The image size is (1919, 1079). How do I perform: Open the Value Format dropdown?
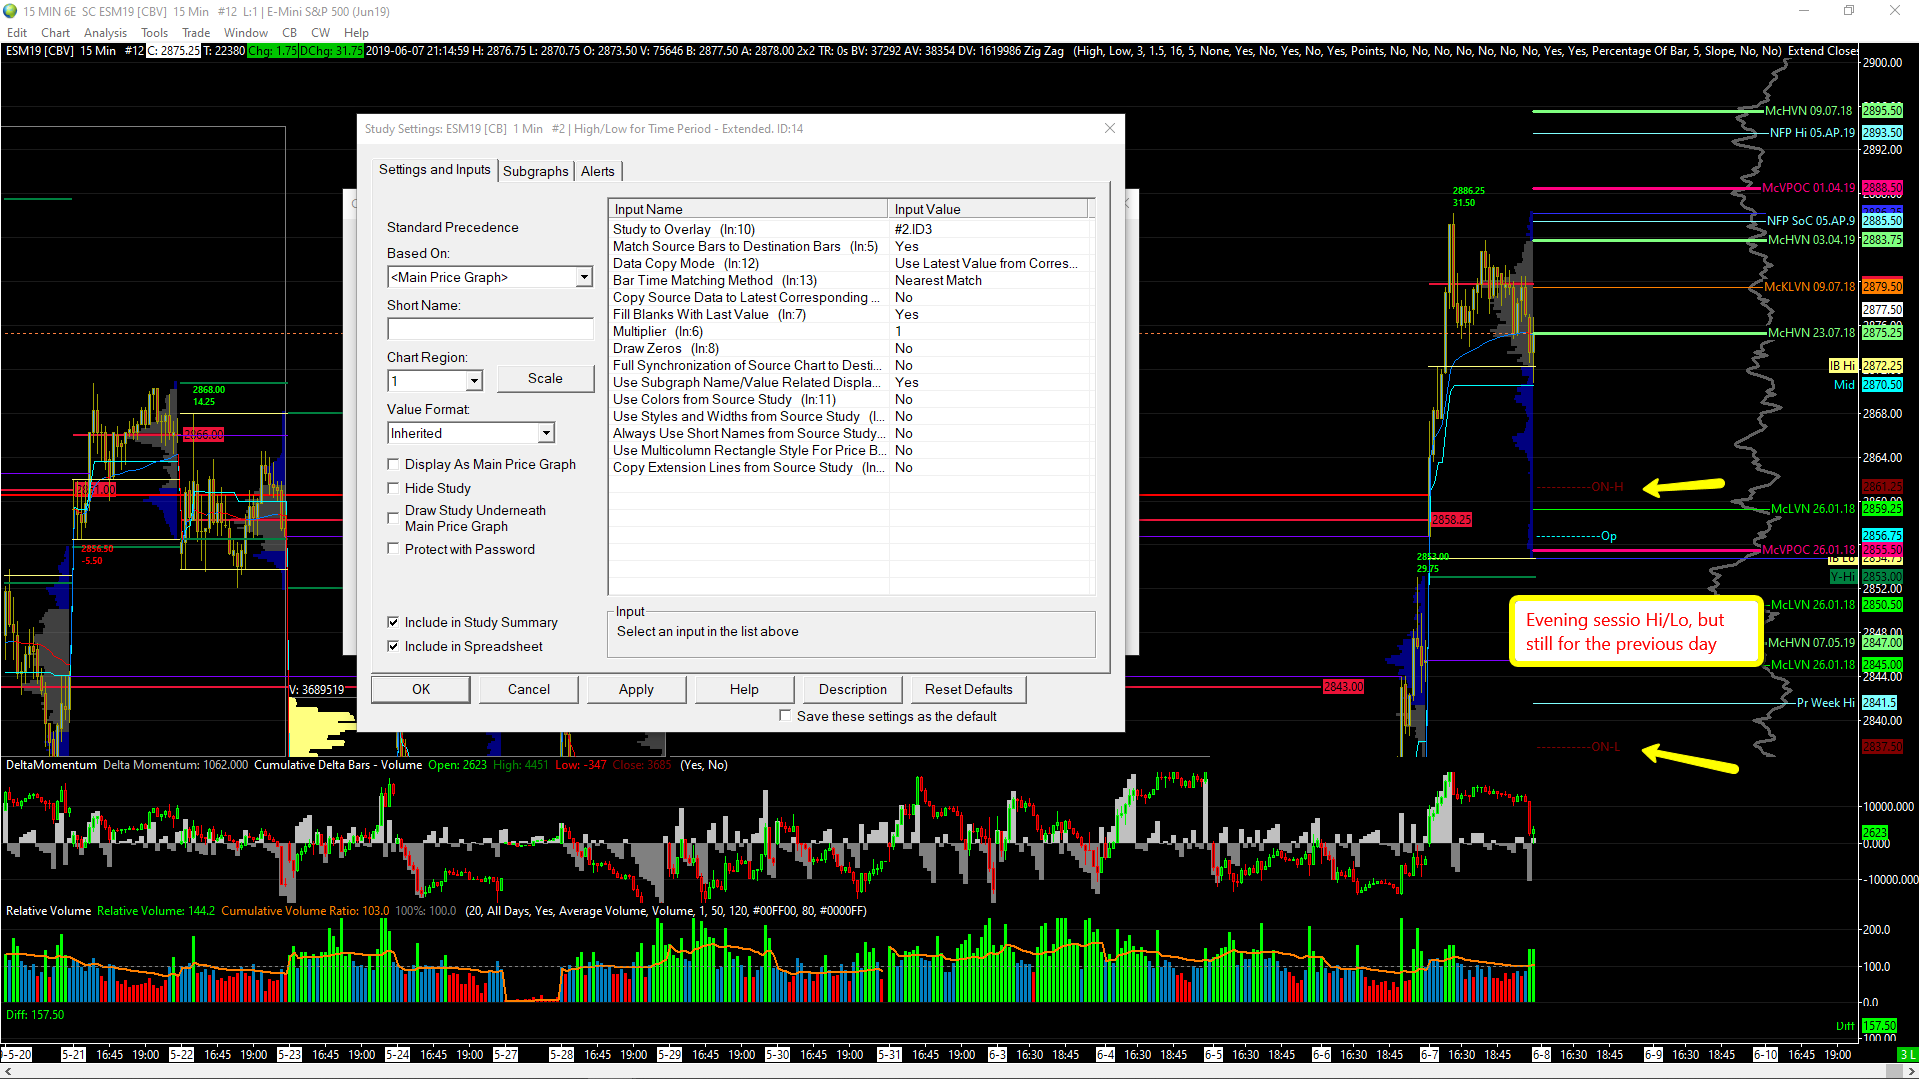pos(546,433)
